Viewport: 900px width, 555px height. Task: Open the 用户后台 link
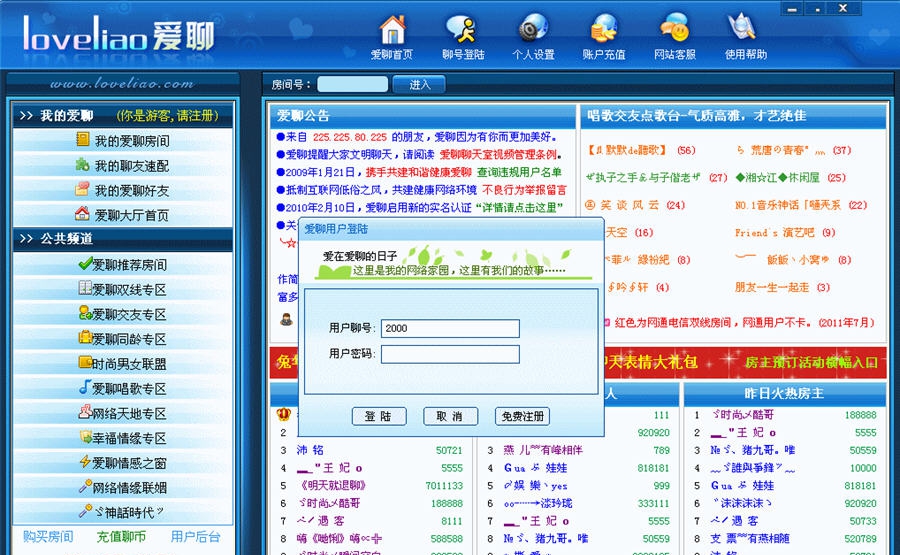pyautogui.click(x=196, y=537)
